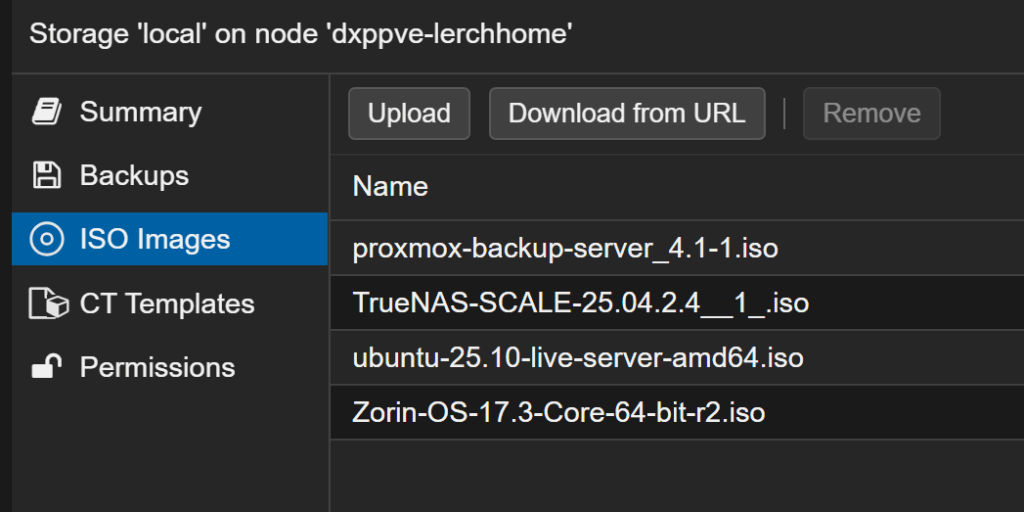Viewport: 1024px width, 512px height.
Task: Open the Permissions section label
Action: click(157, 367)
